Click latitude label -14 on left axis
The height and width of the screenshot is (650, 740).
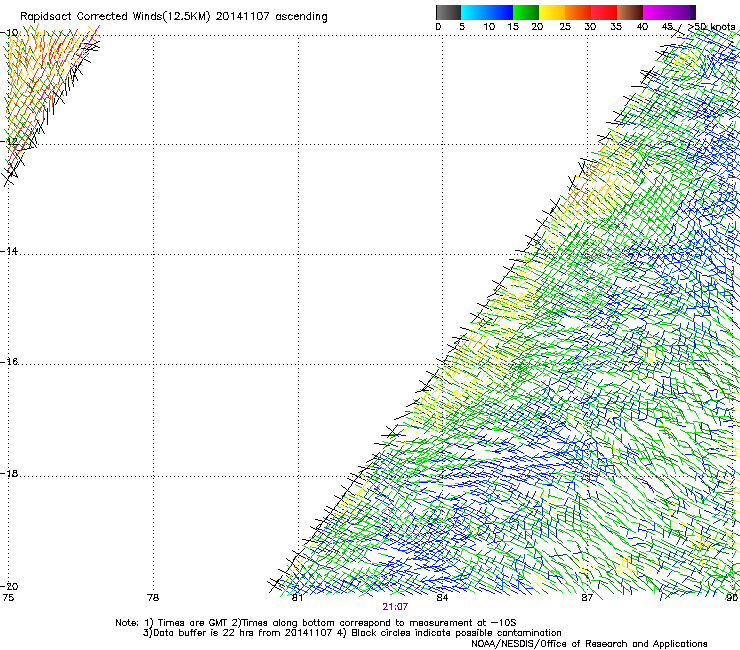tap(9, 251)
